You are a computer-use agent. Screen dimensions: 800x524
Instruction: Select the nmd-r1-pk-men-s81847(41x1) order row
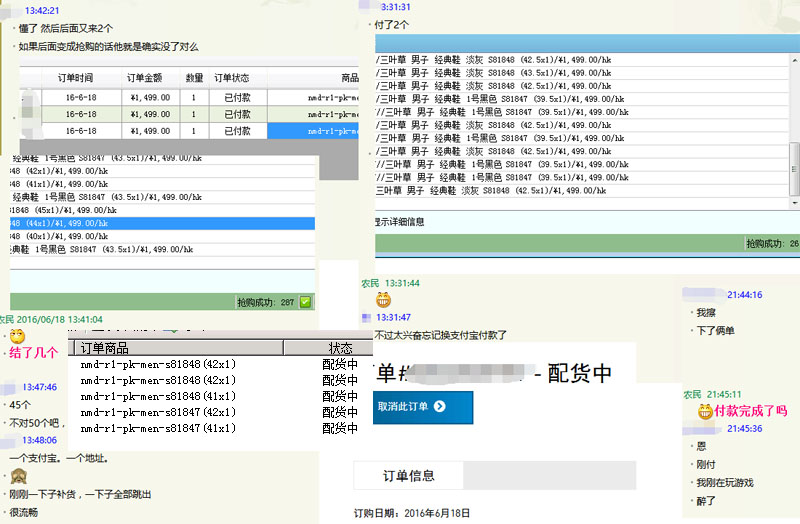pyautogui.click(x=158, y=429)
